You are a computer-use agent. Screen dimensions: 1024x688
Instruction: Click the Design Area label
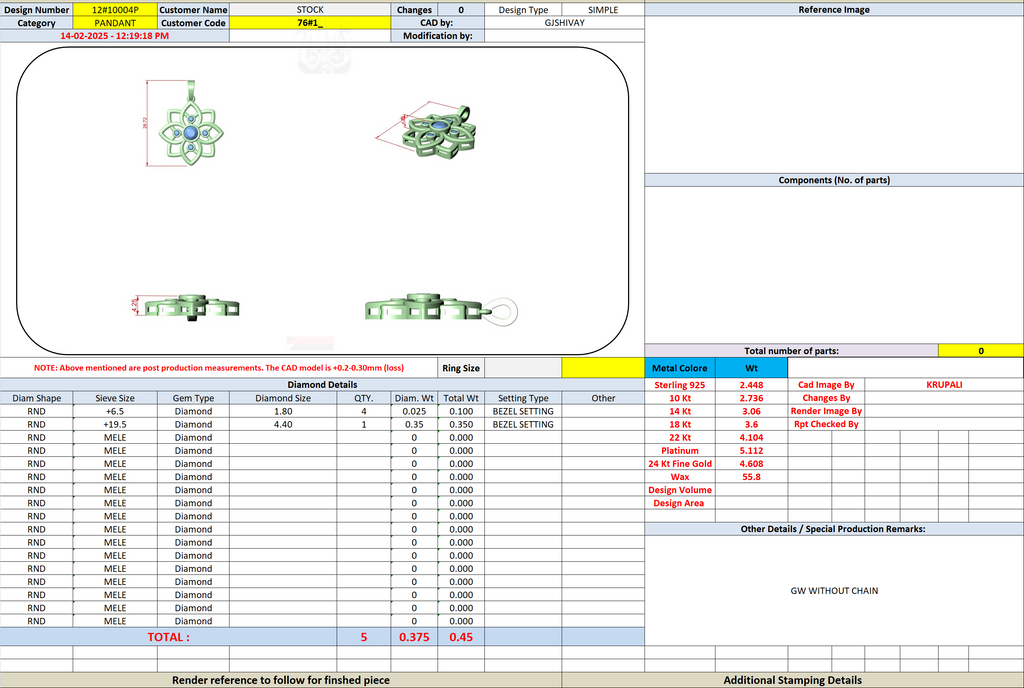pos(679,503)
